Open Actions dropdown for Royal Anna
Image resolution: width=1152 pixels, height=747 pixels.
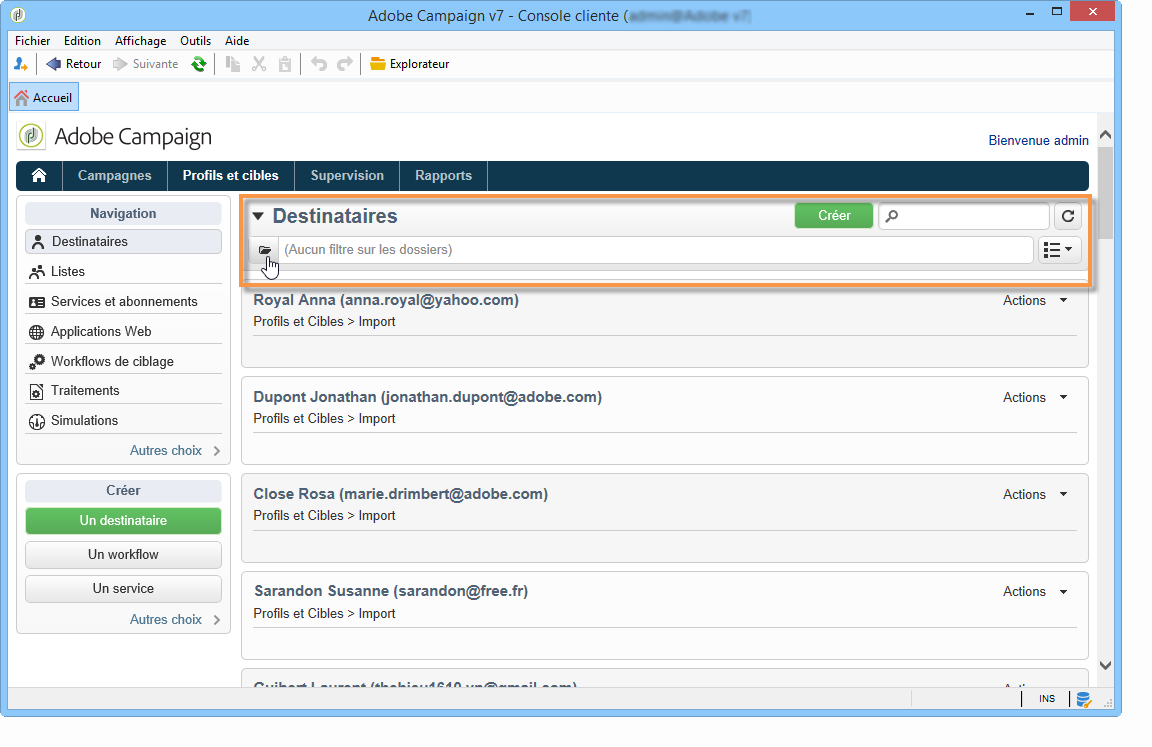pyautogui.click(x=1034, y=300)
